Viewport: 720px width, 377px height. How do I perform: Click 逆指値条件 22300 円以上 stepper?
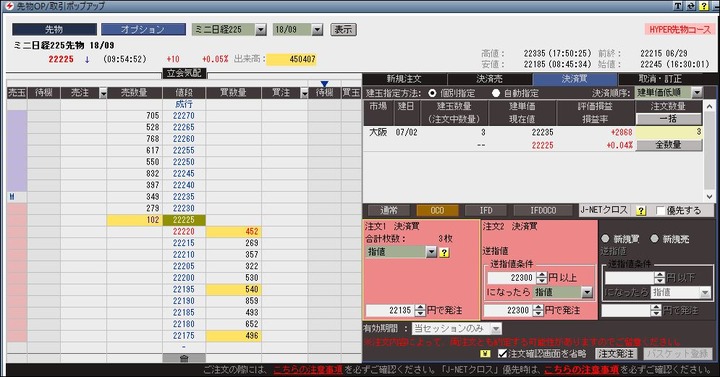[542, 278]
